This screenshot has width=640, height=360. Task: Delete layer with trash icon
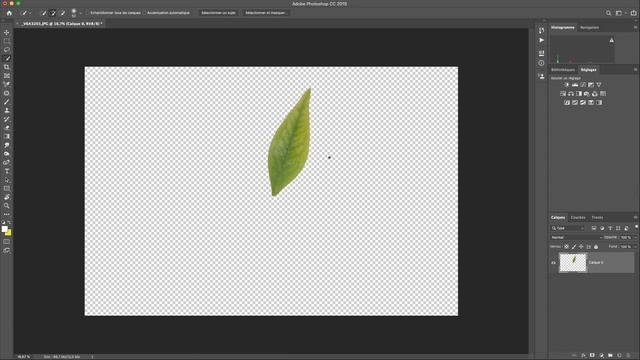628,356
